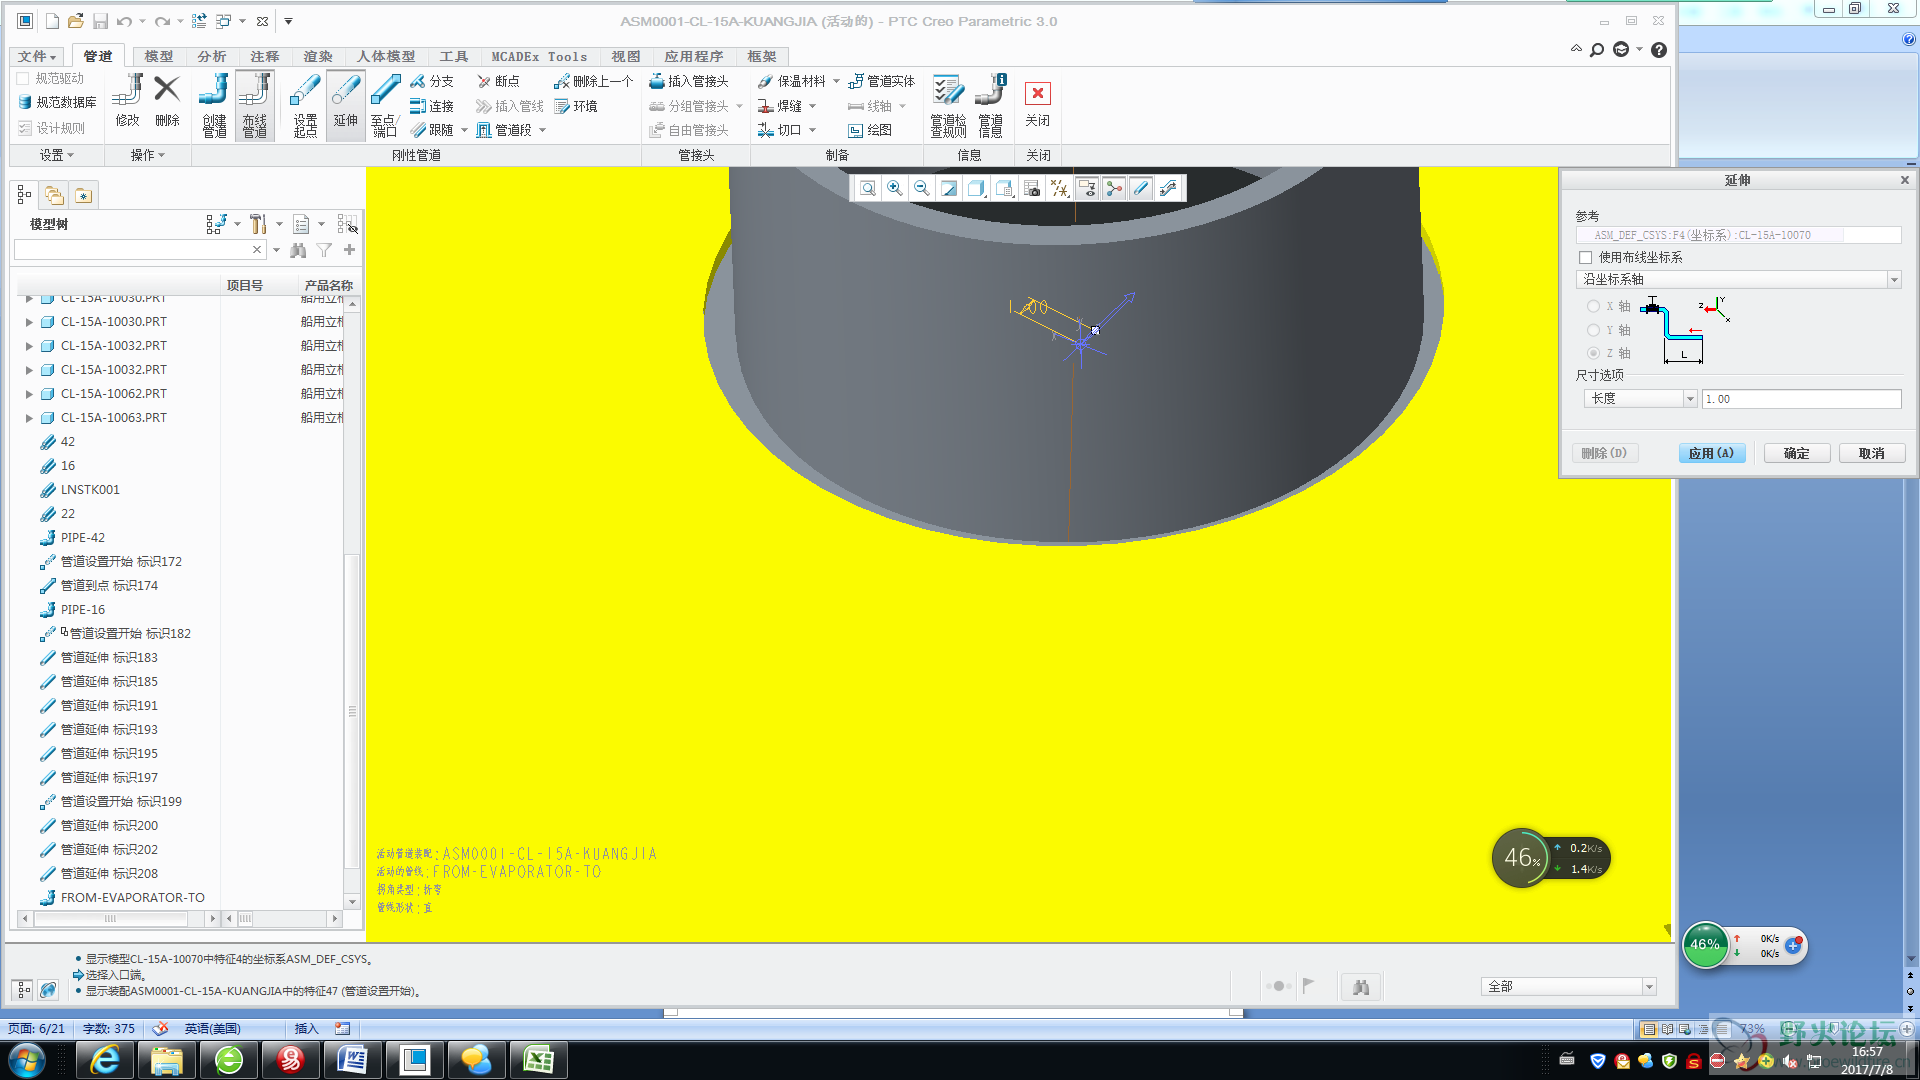Click 插入管接头 (Insert Fitting) tool

[689, 81]
